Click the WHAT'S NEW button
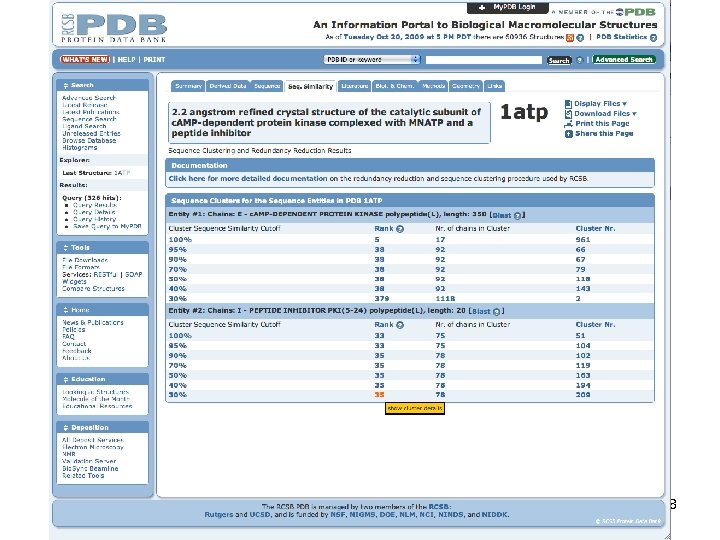 click(x=85, y=60)
